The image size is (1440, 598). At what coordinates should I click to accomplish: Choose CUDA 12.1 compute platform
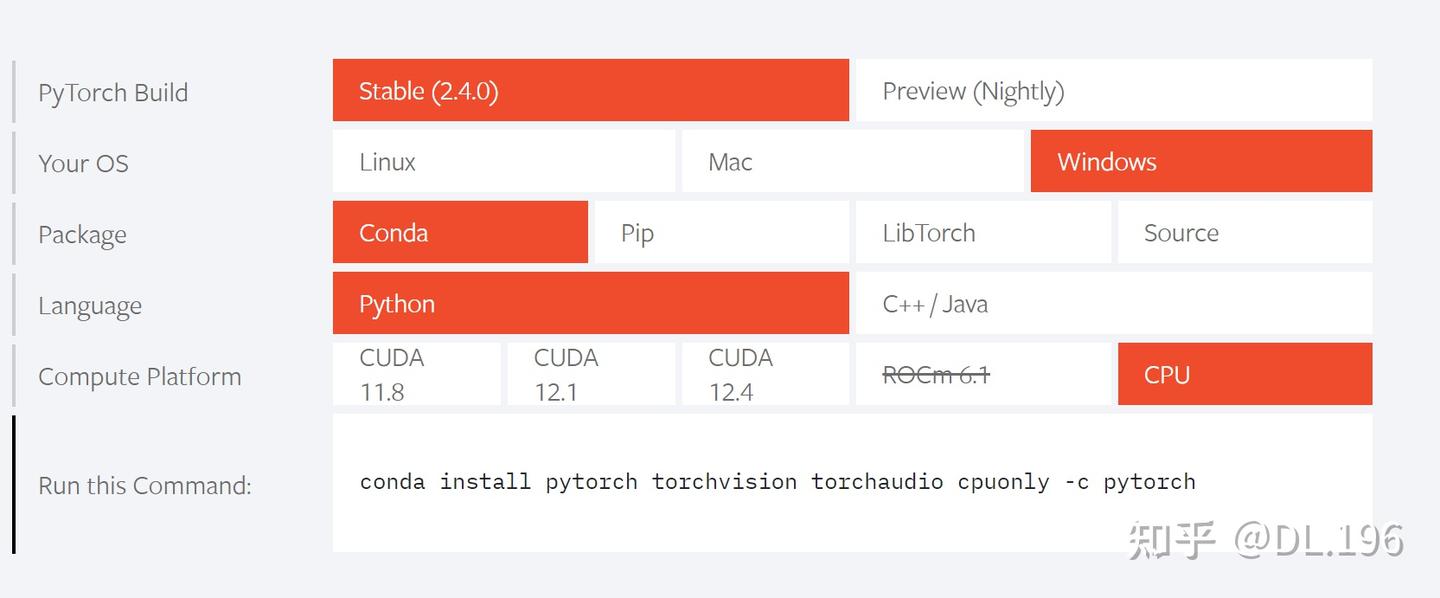[x=590, y=375]
